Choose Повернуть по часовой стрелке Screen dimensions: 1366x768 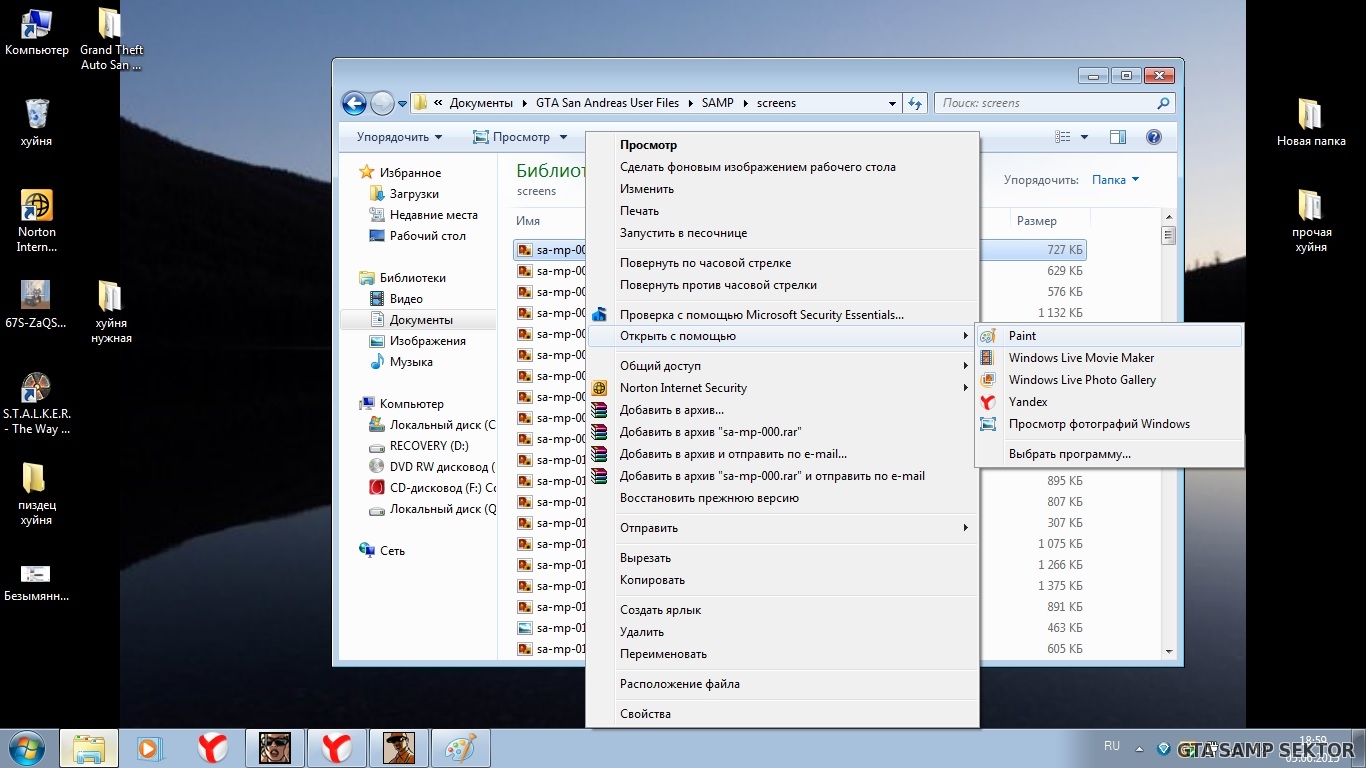coord(781,263)
